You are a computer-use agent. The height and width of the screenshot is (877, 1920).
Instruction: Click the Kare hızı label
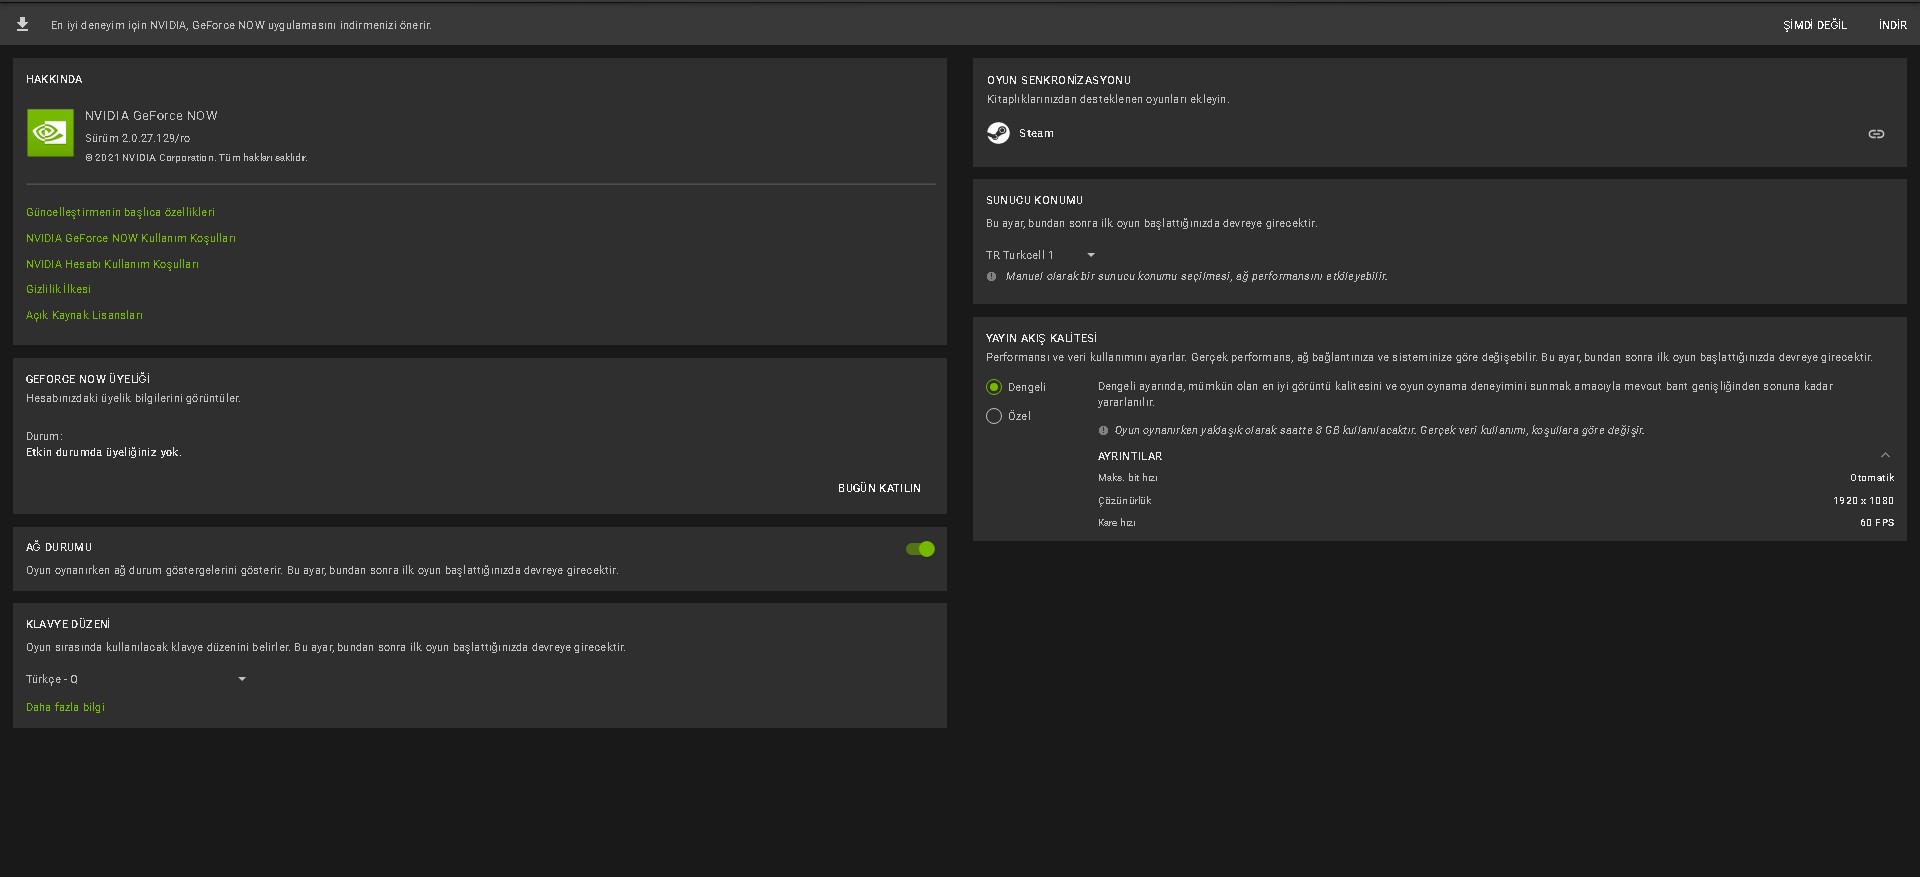(x=1116, y=523)
